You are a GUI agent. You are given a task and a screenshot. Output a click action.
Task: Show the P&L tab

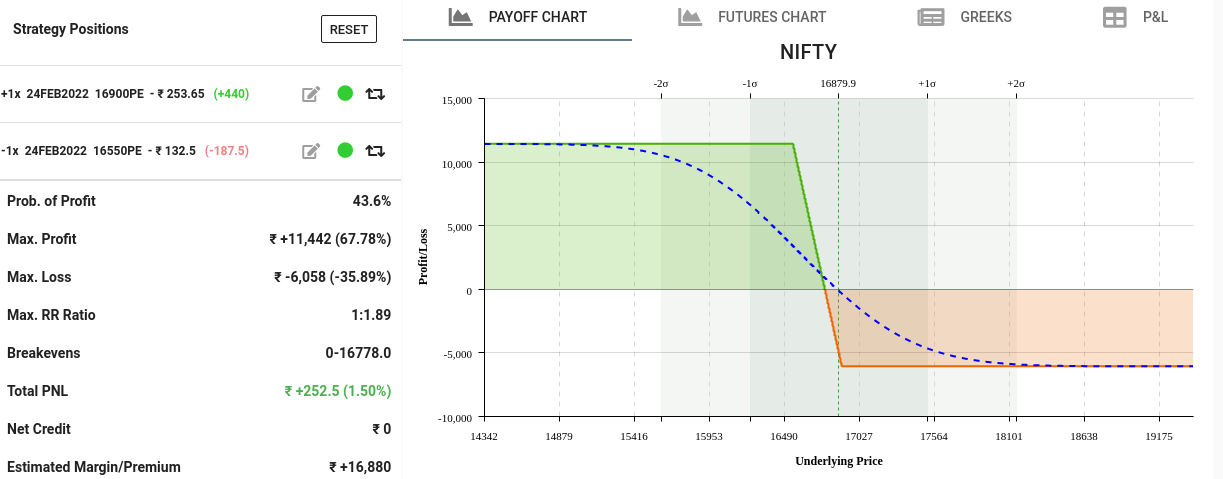(1155, 17)
